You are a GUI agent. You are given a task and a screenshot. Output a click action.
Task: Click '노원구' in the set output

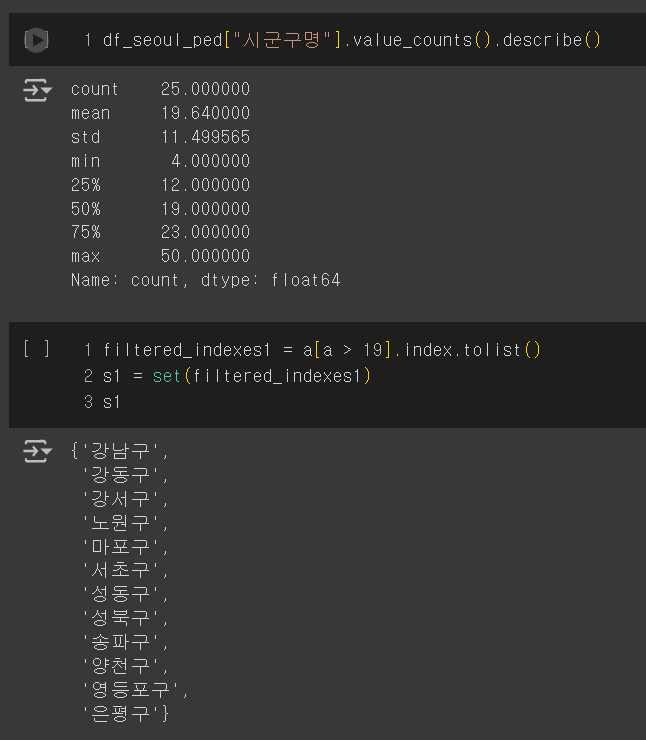(120, 523)
